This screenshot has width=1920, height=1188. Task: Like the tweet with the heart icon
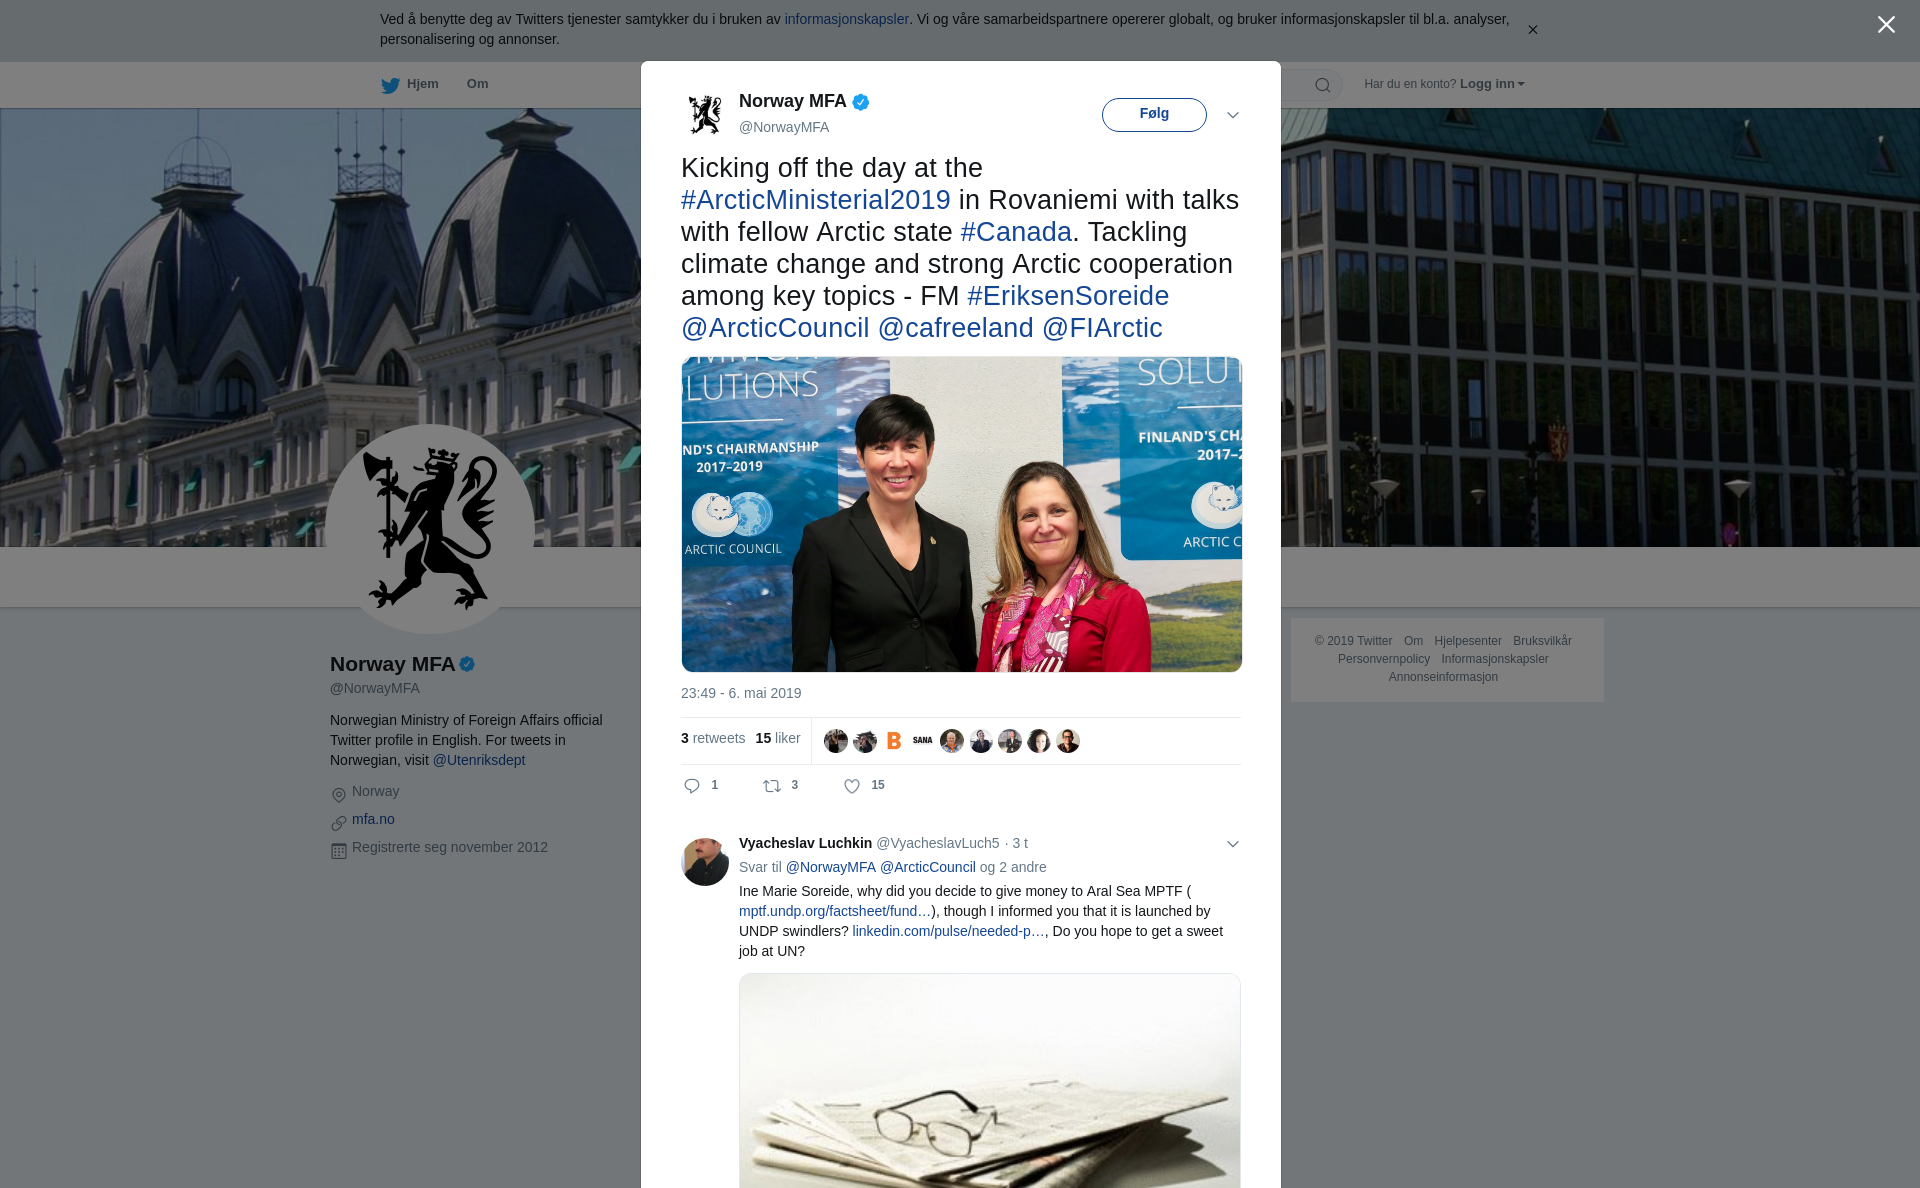[852, 786]
